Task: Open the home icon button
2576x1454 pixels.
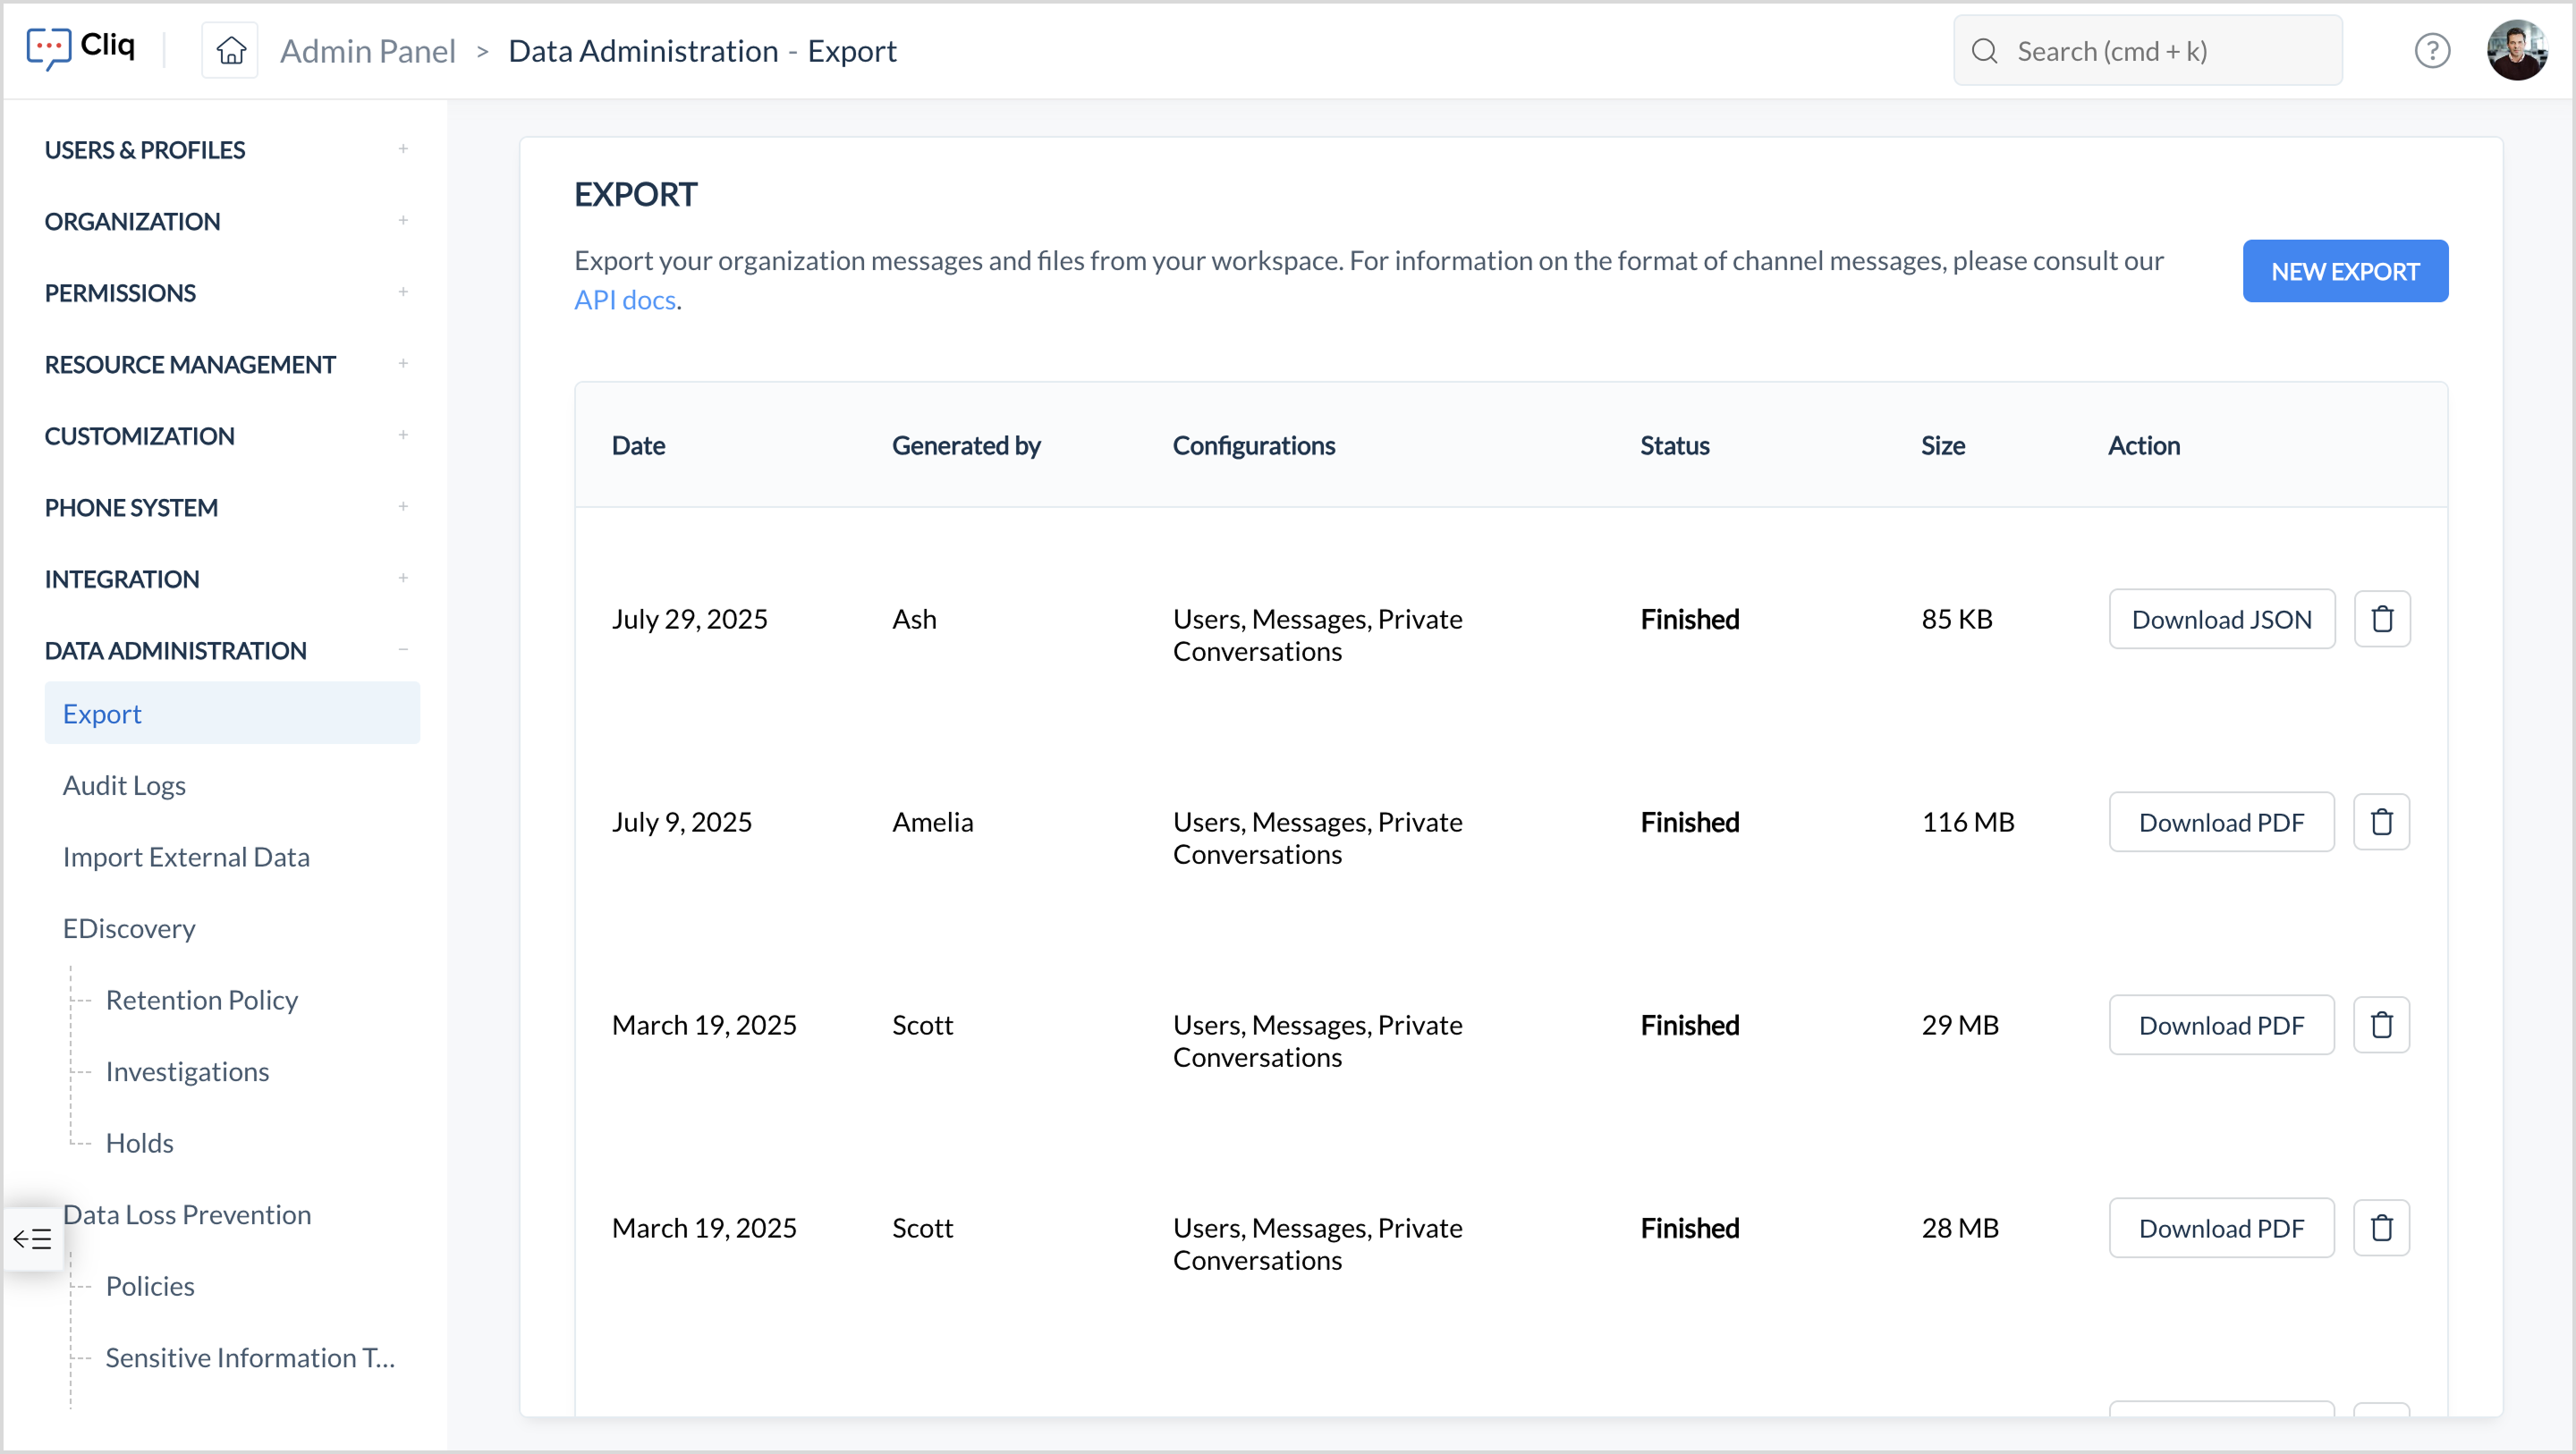Action: tap(231, 50)
